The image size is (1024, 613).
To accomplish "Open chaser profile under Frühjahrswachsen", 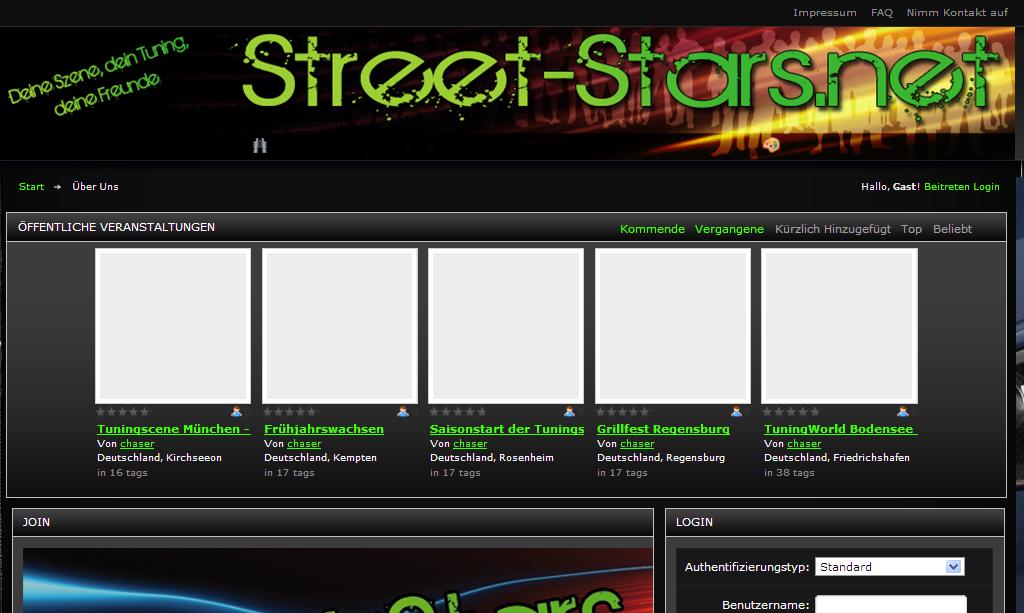I will click(x=304, y=444).
